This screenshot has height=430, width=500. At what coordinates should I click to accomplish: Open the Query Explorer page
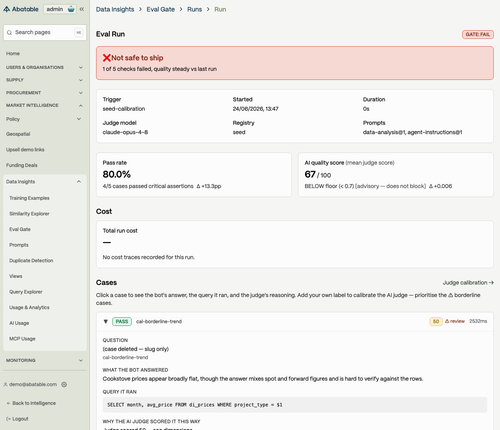point(26,292)
